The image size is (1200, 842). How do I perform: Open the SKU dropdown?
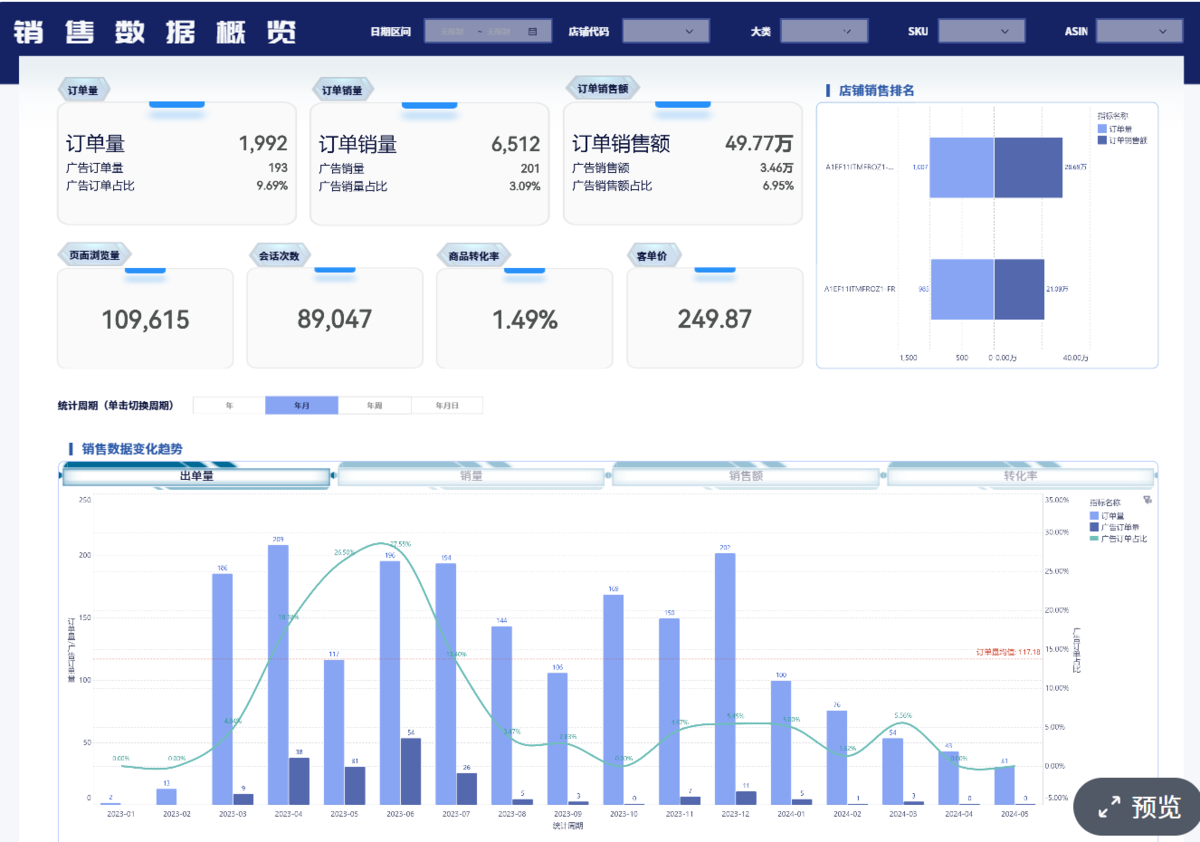coord(982,32)
